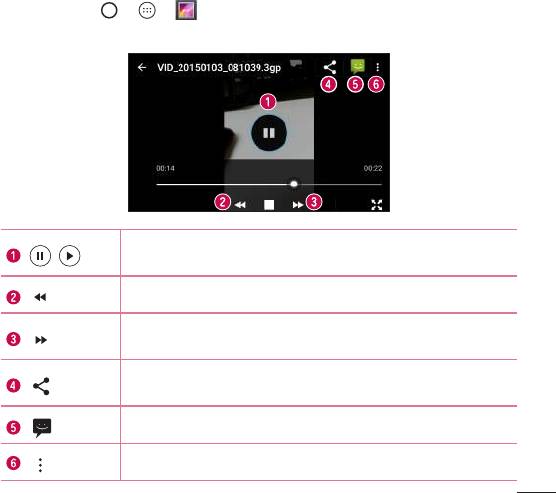Open the apps grid icon at top
Image resolution: width=556 pixels, height=493 pixels.
click(x=147, y=10)
